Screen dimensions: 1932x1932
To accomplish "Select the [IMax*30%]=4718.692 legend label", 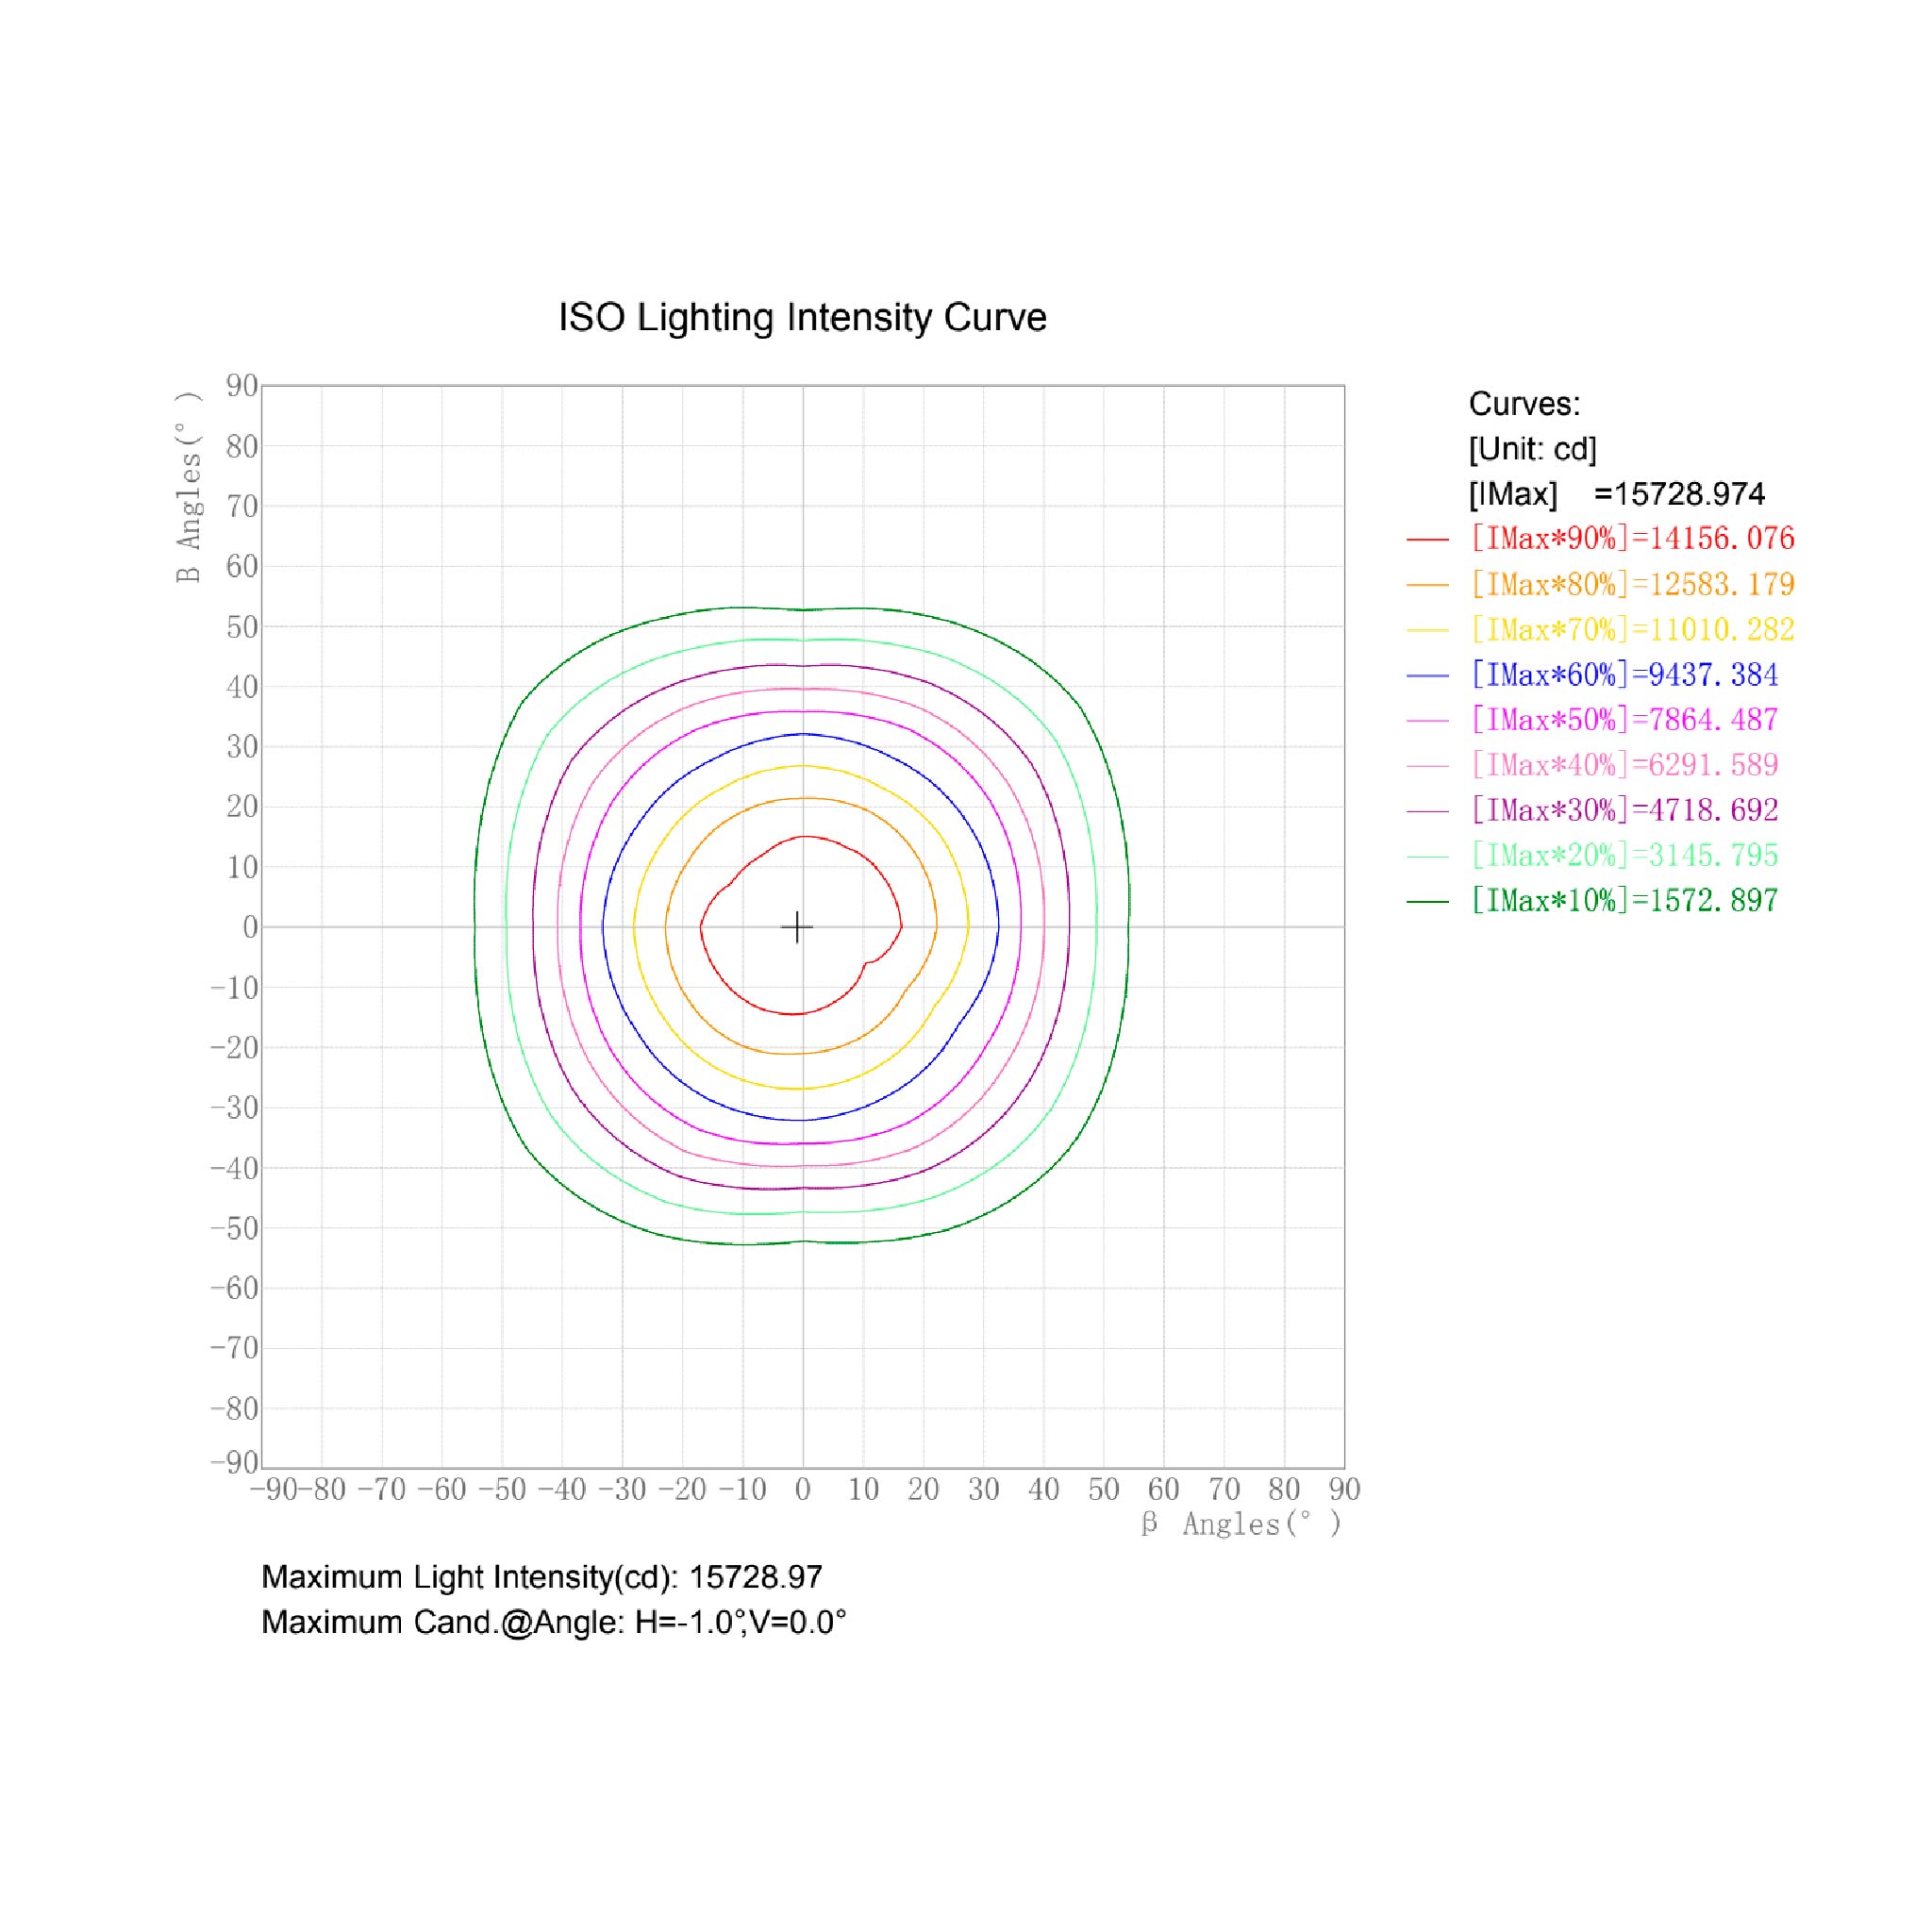I will click(x=1624, y=810).
